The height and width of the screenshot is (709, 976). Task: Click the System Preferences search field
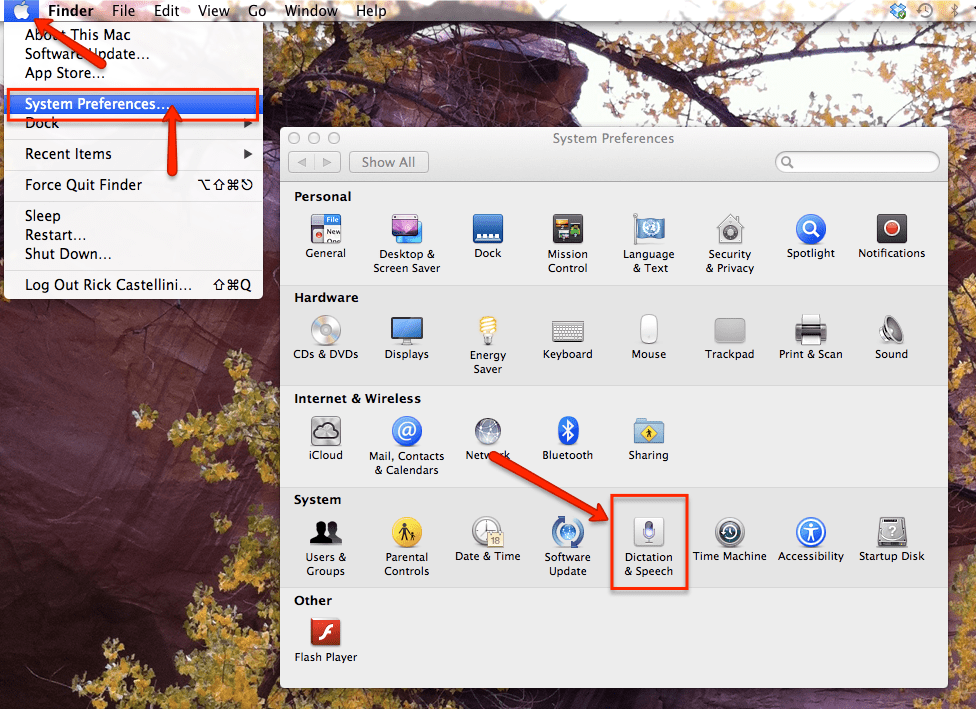tap(857, 162)
